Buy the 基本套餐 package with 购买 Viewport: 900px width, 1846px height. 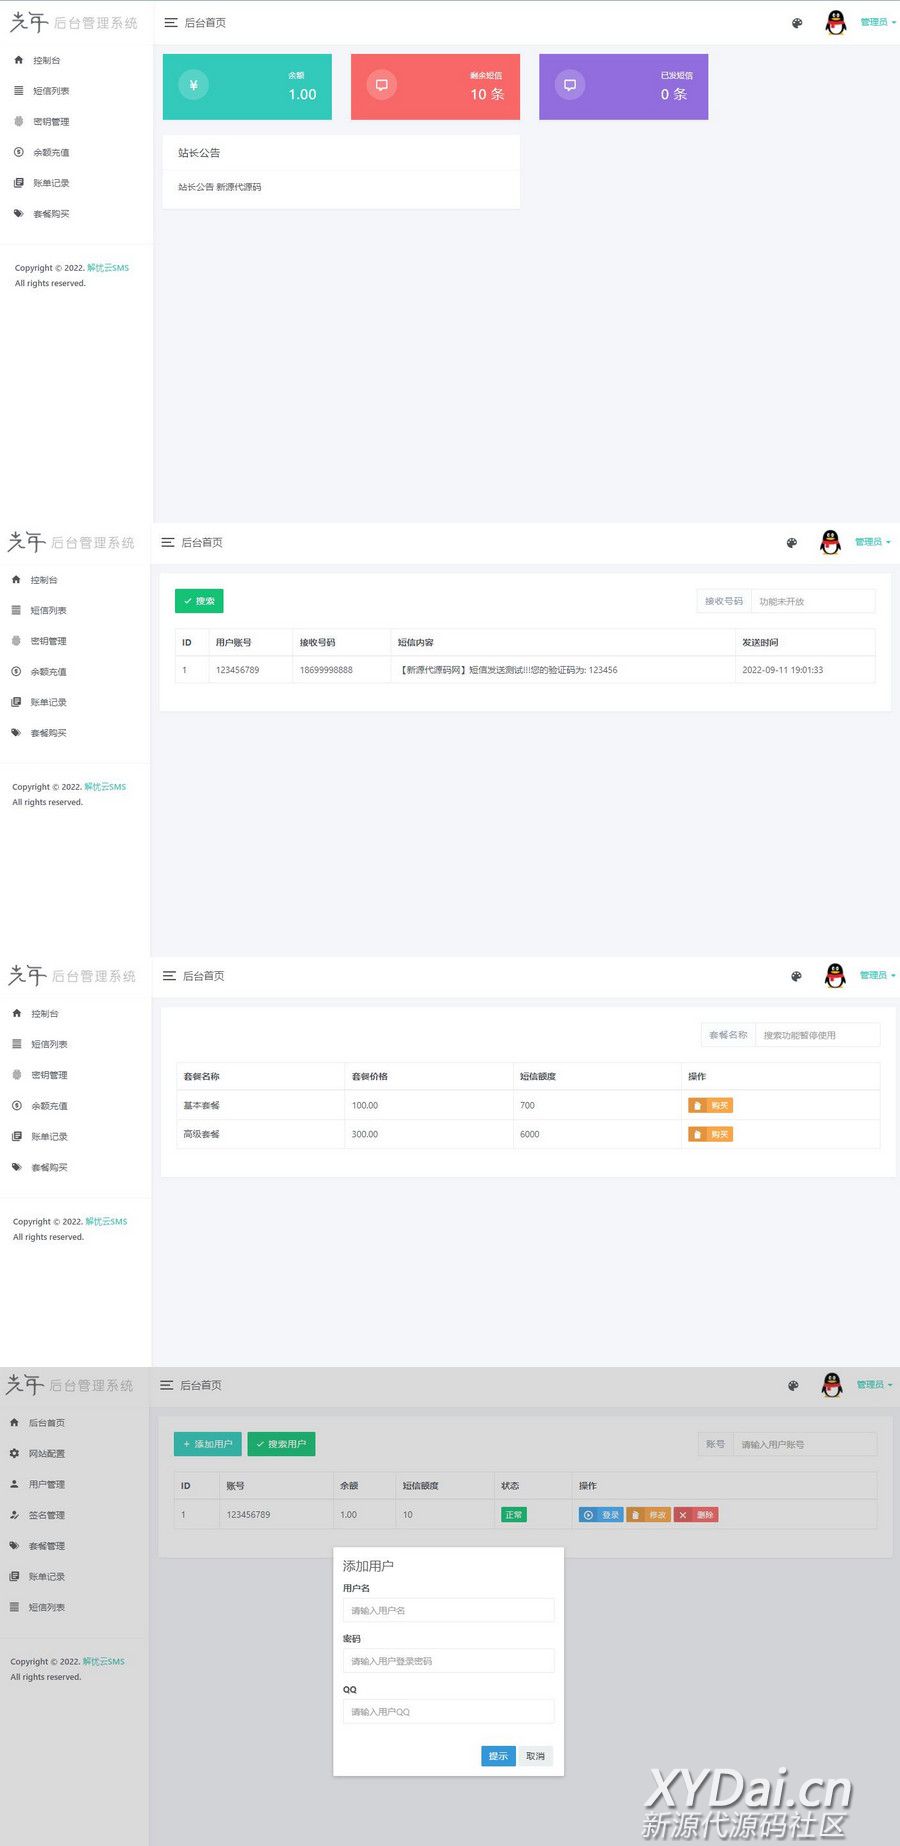pyautogui.click(x=710, y=1105)
